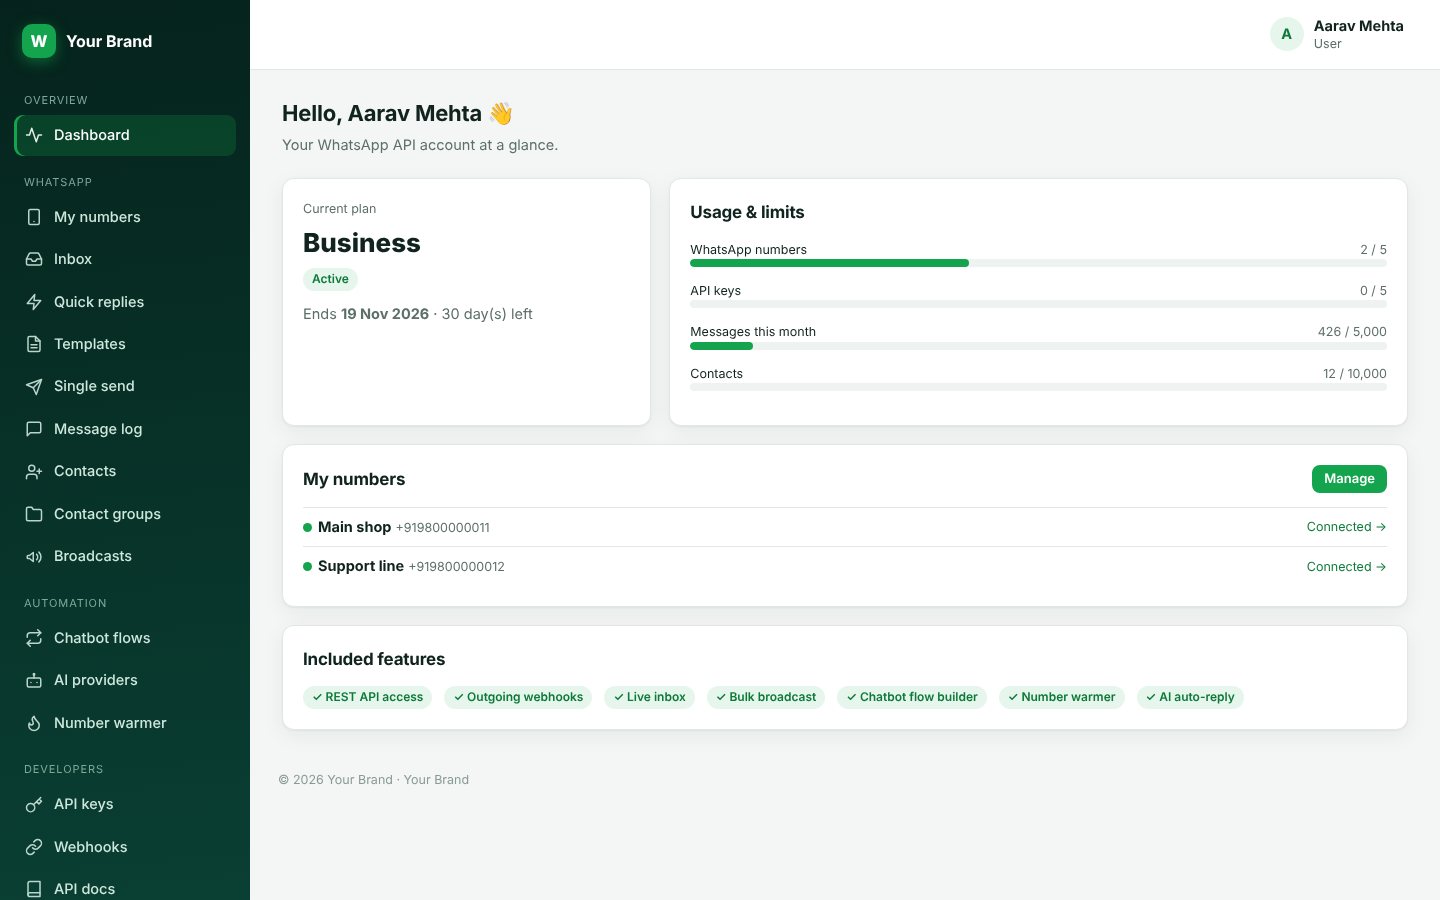Click the Inbox tray icon
The width and height of the screenshot is (1440, 900).
(34, 259)
